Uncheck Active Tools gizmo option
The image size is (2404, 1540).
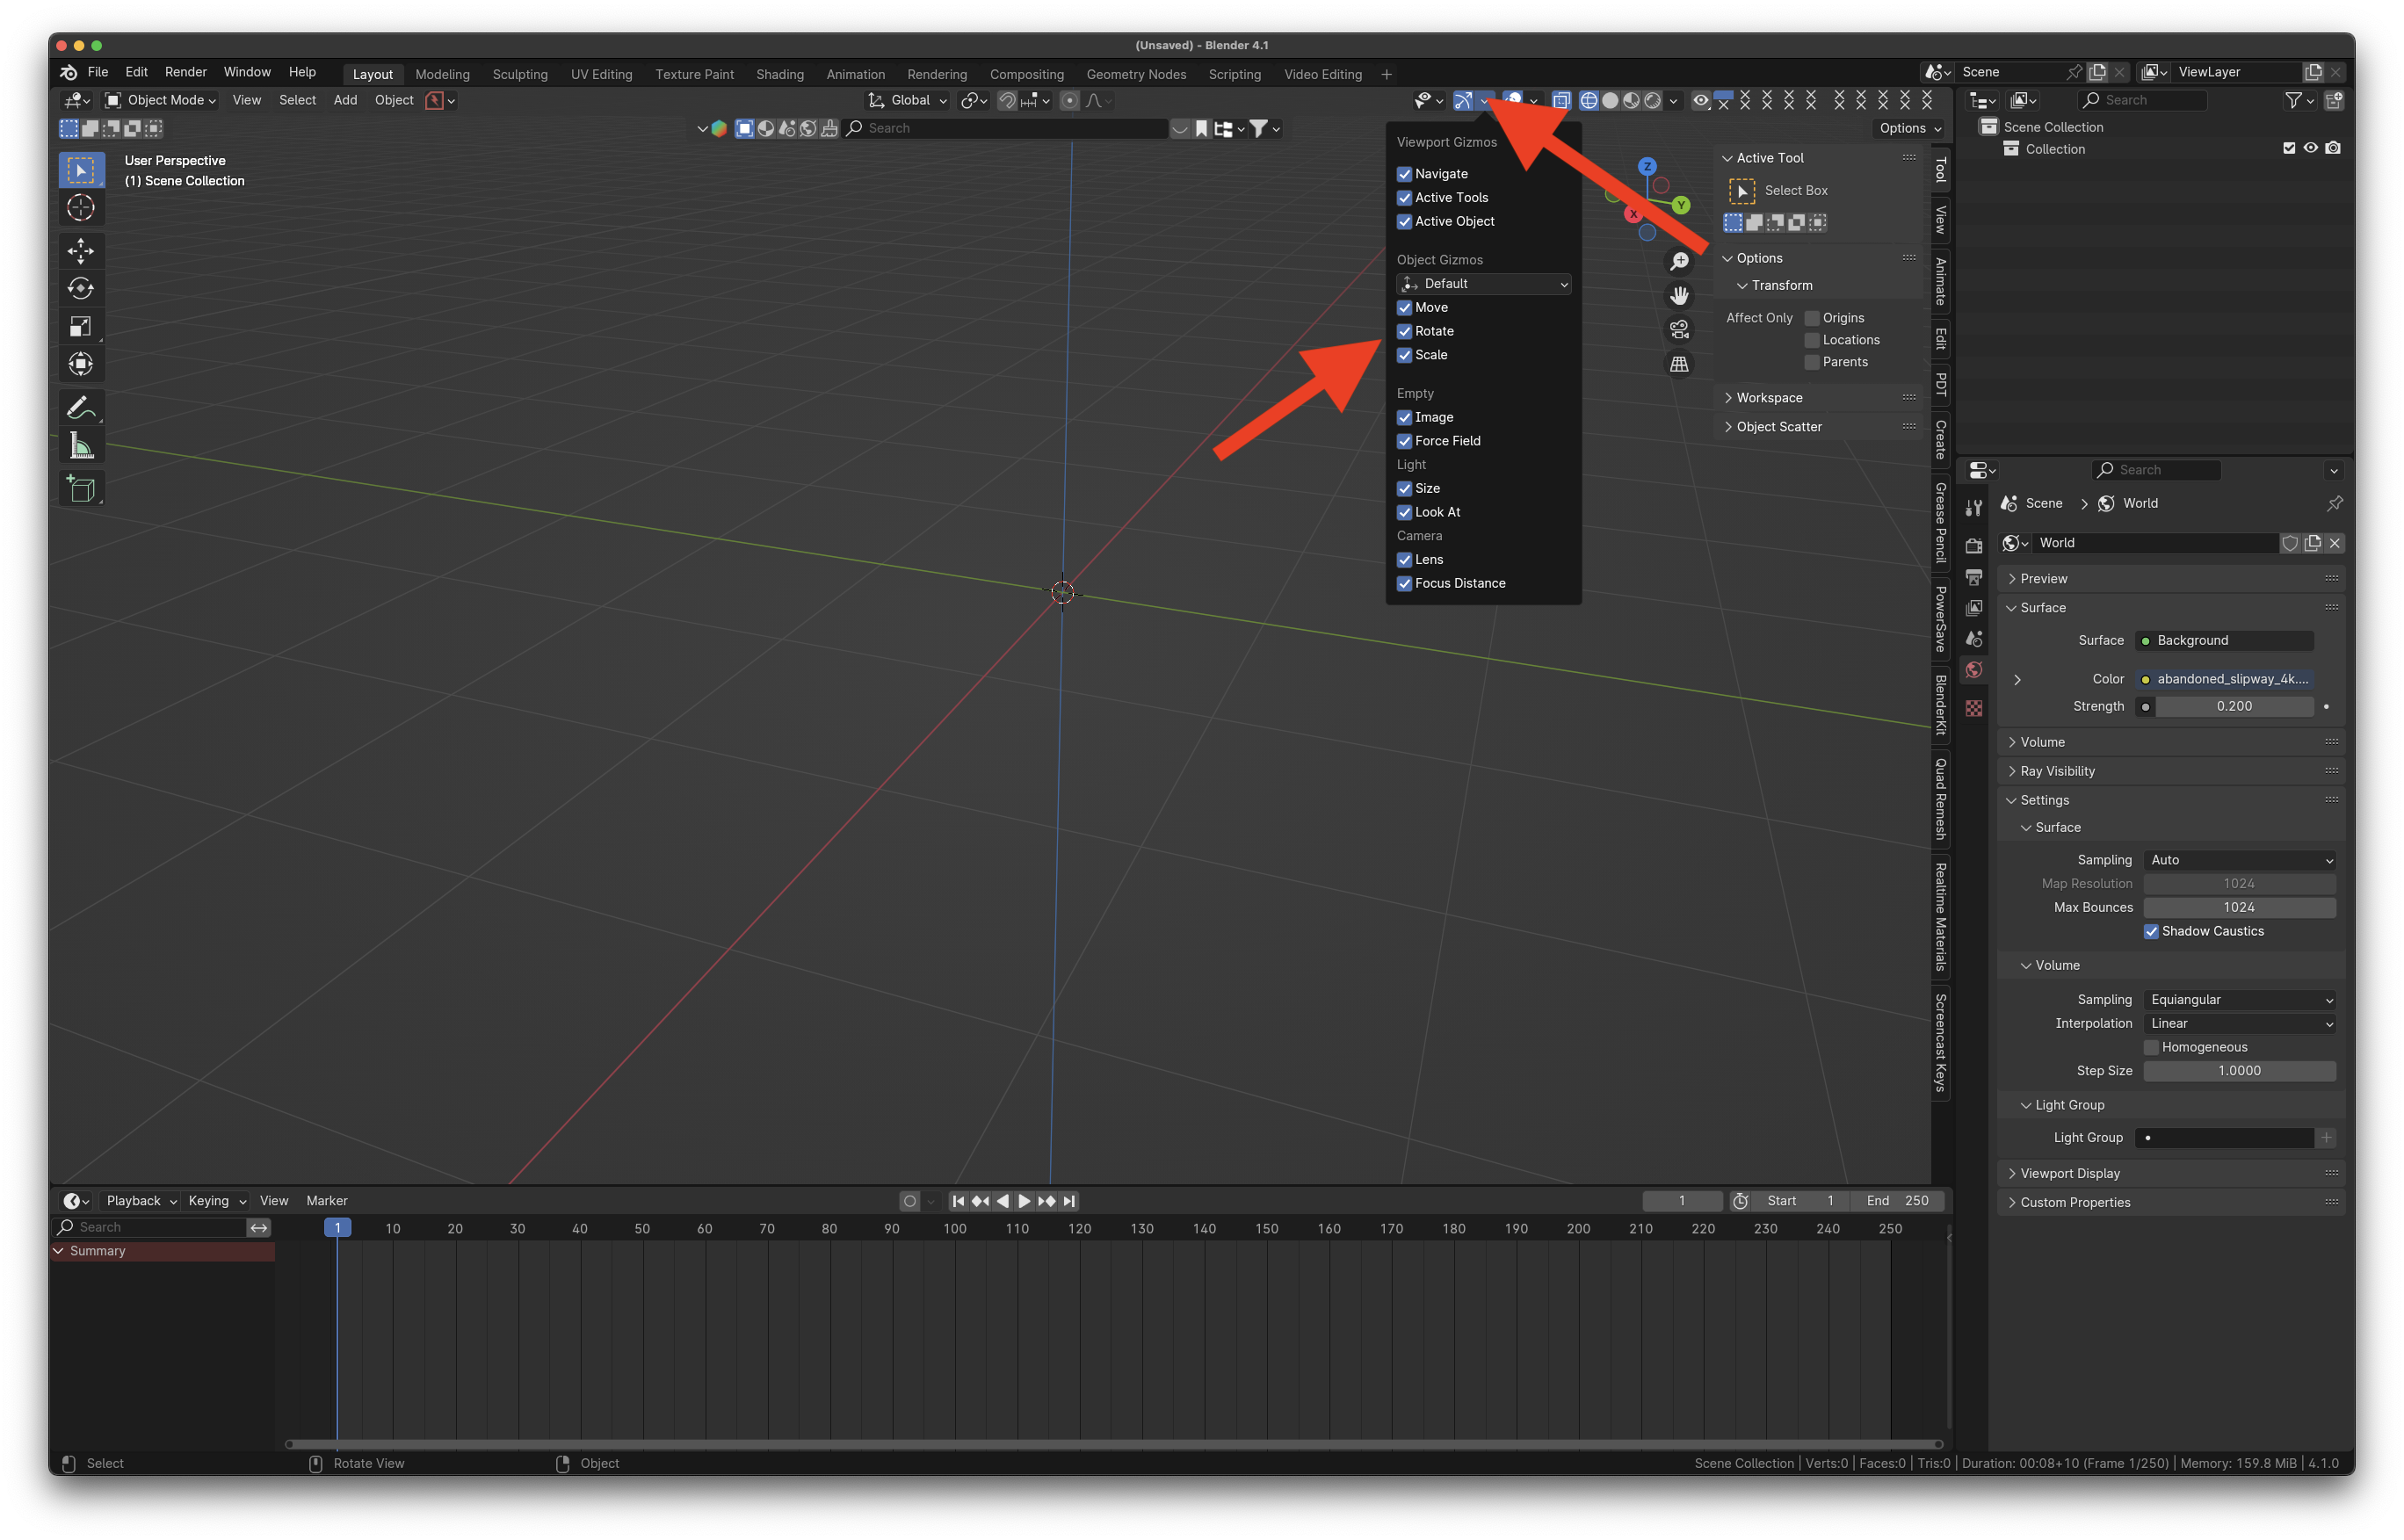click(x=1404, y=198)
